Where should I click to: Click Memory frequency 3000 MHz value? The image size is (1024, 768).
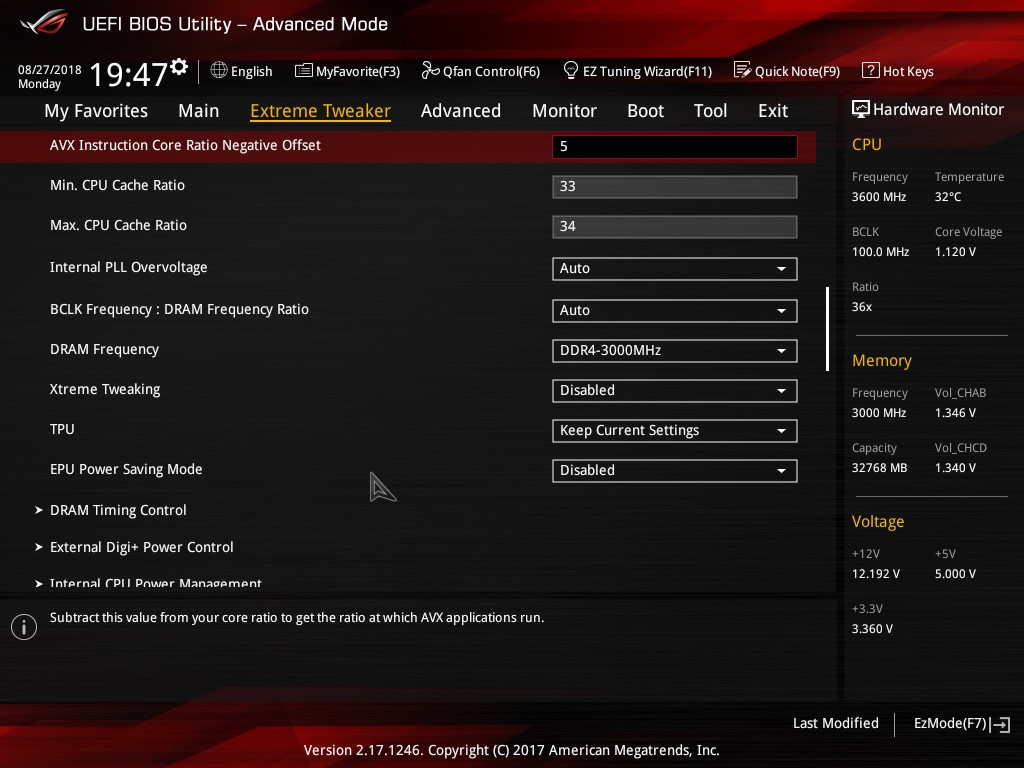(878, 413)
